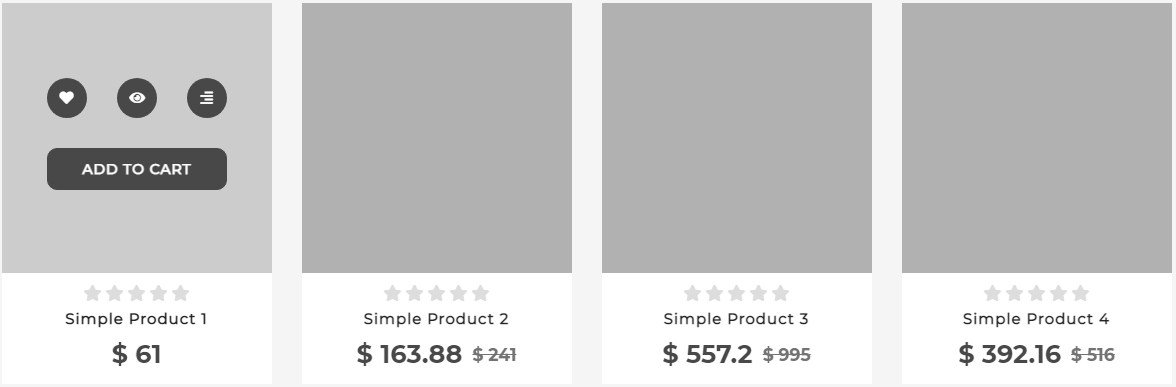Click the Add to Cart button
The image size is (1176, 387).
[136, 170]
